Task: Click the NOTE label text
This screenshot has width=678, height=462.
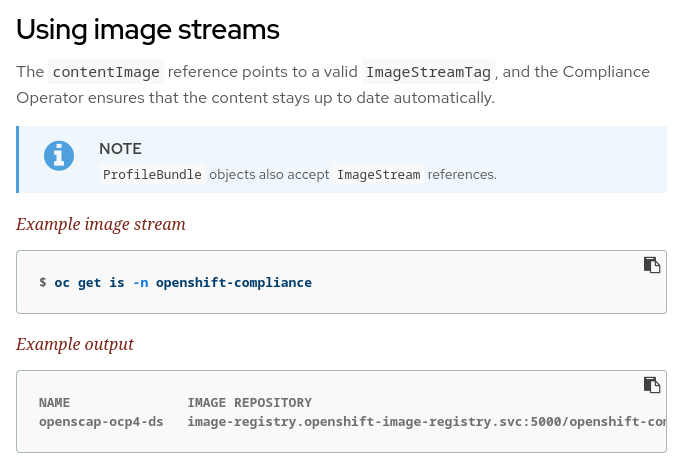Action: click(x=120, y=149)
